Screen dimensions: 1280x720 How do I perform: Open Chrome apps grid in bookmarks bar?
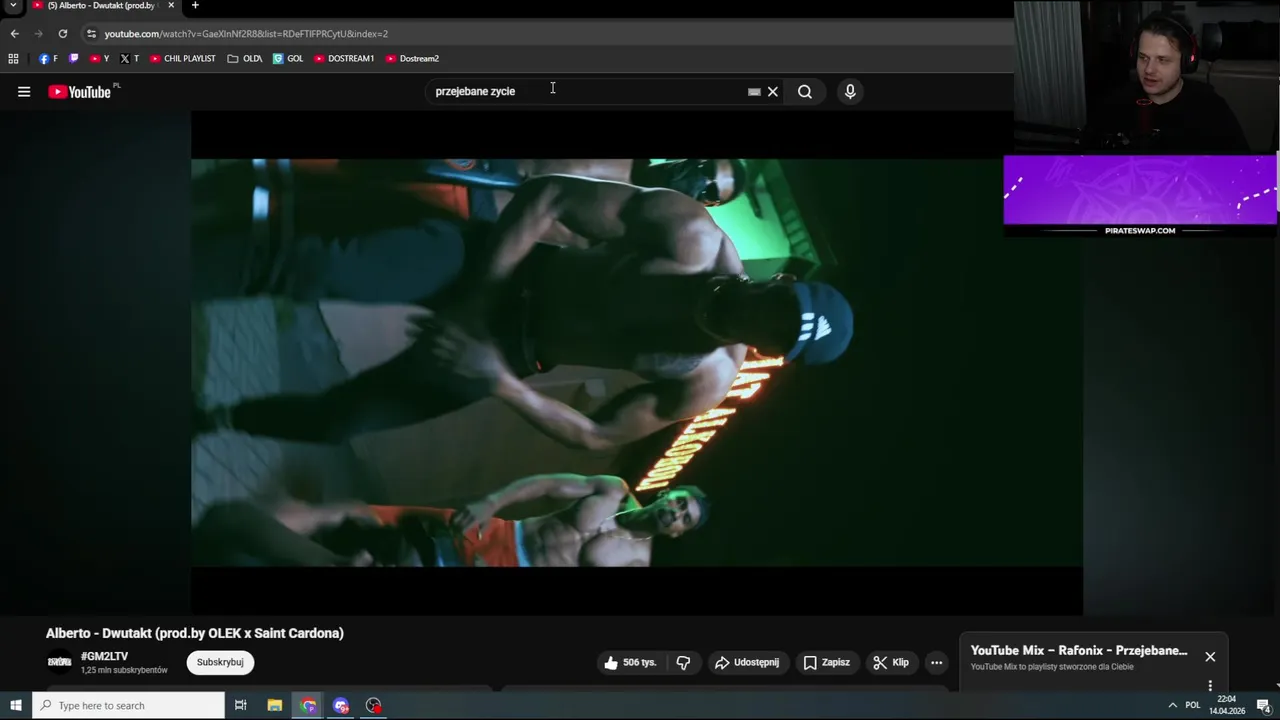pos(13,59)
